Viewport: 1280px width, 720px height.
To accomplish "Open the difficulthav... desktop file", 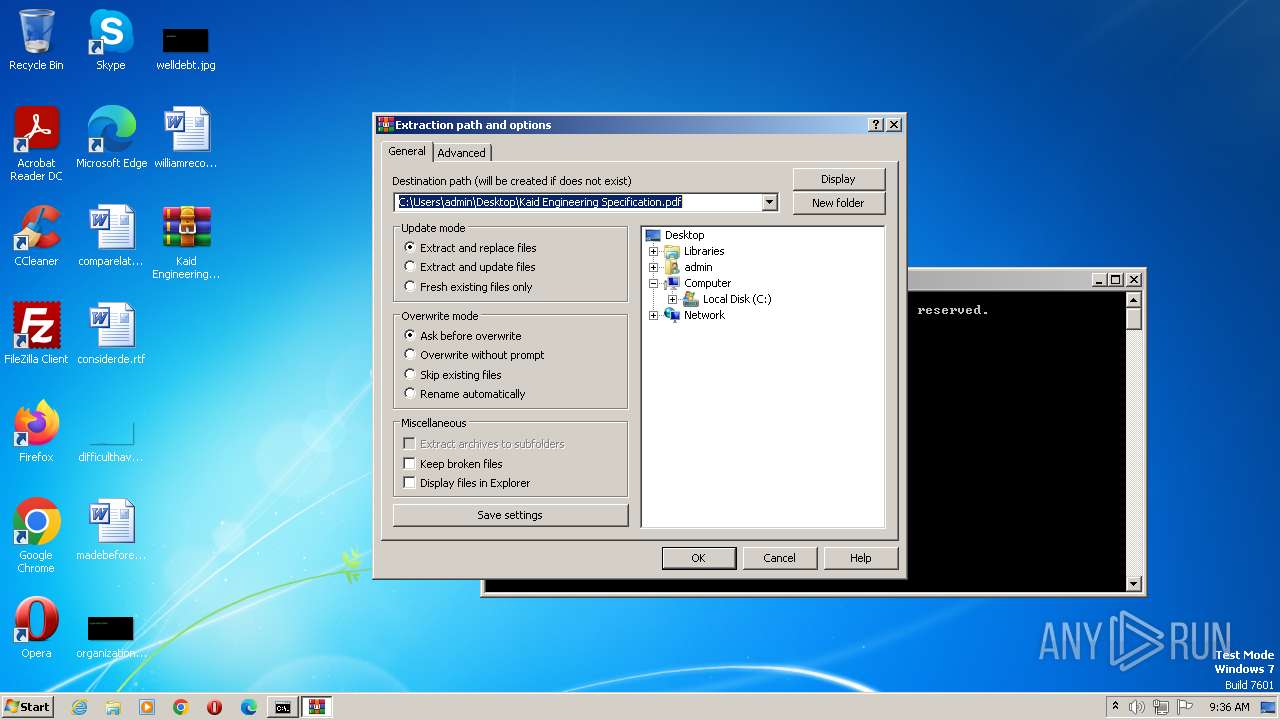I will click(111, 440).
